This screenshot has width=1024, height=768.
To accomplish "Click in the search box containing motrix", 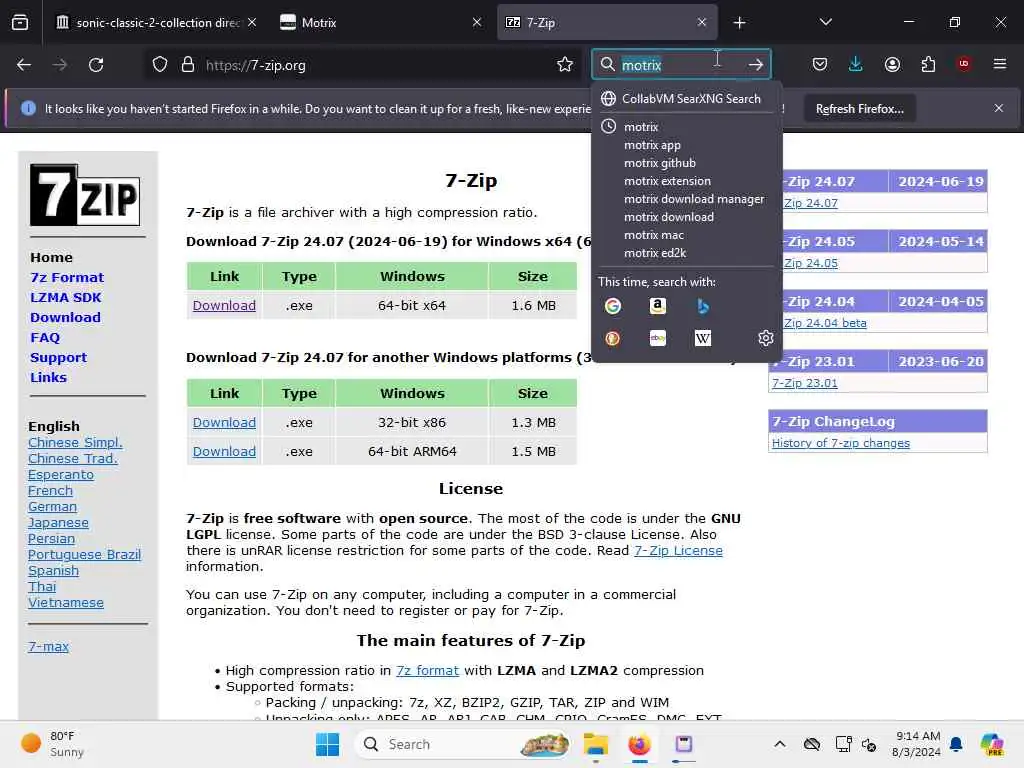I will point(679,65).
